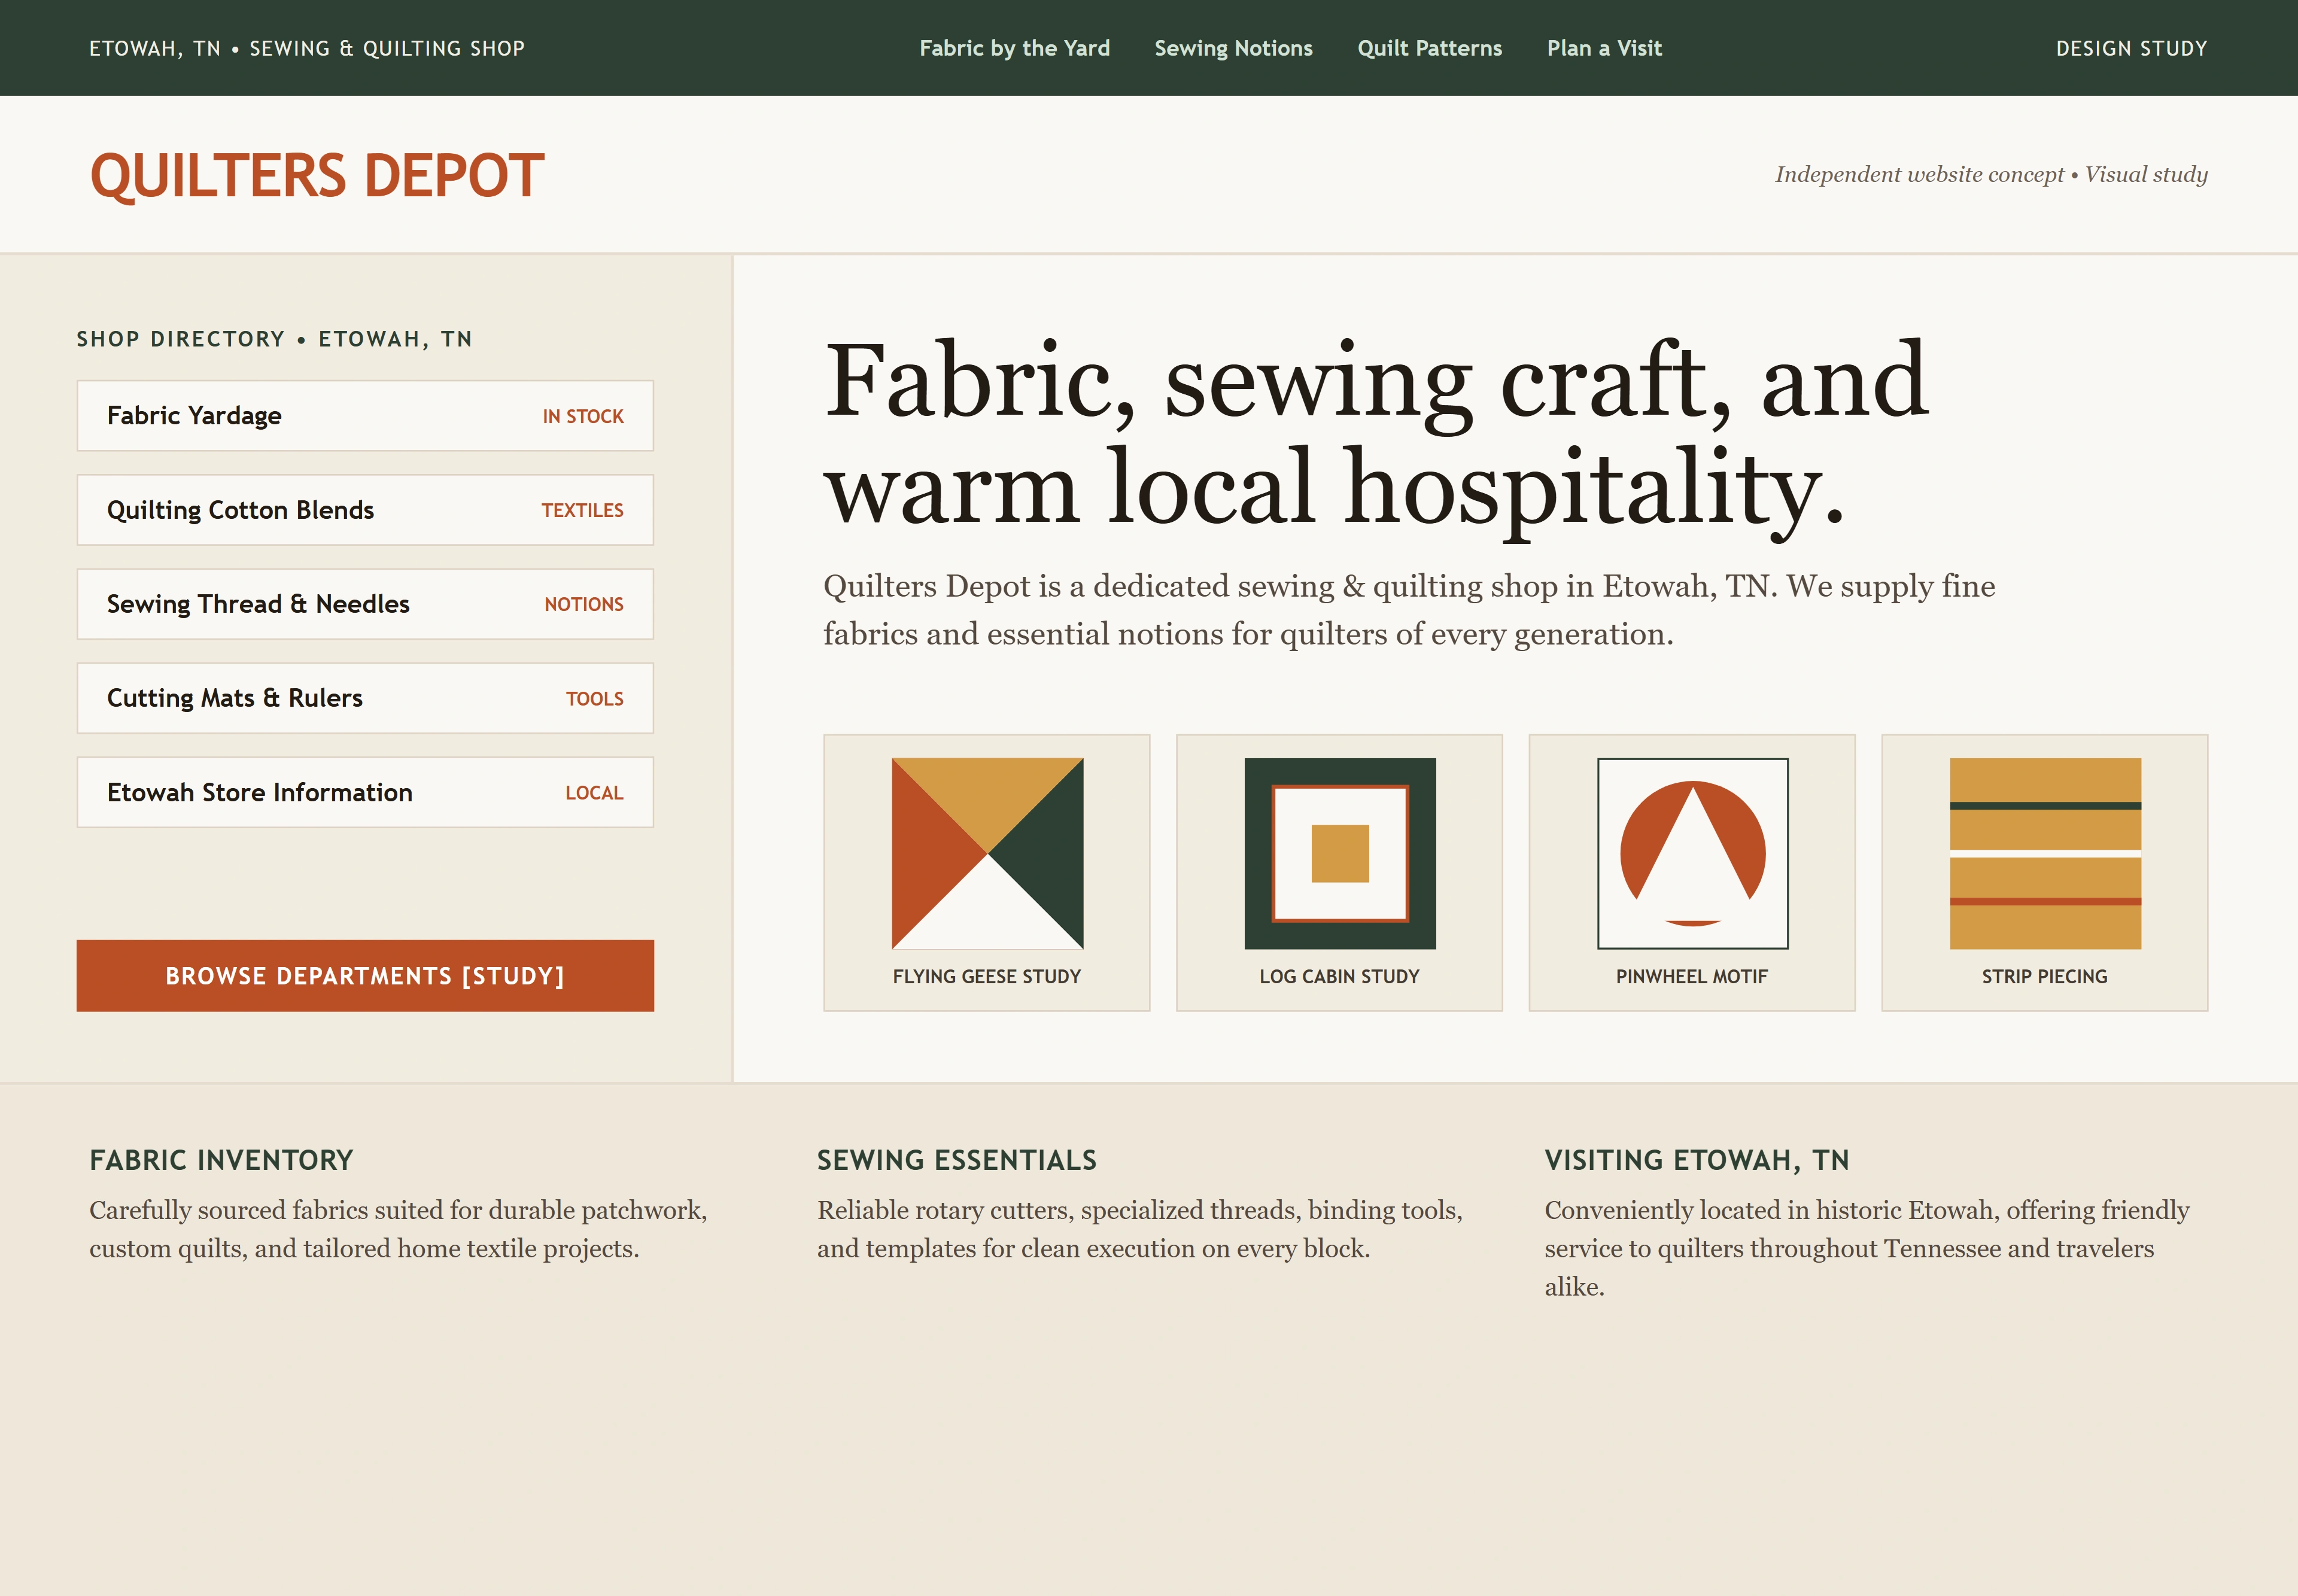Open Etowah Store Information entry
2298x1596 pixels.
[x=365, y=791]
